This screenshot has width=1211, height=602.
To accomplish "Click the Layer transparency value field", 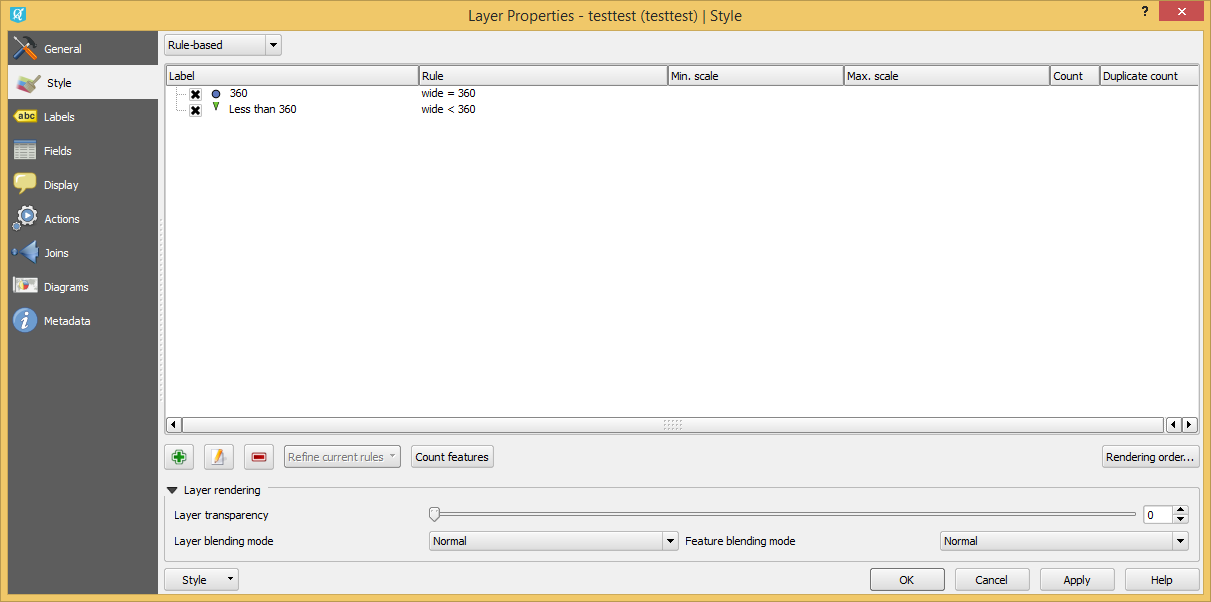I will coord(1157,515).
